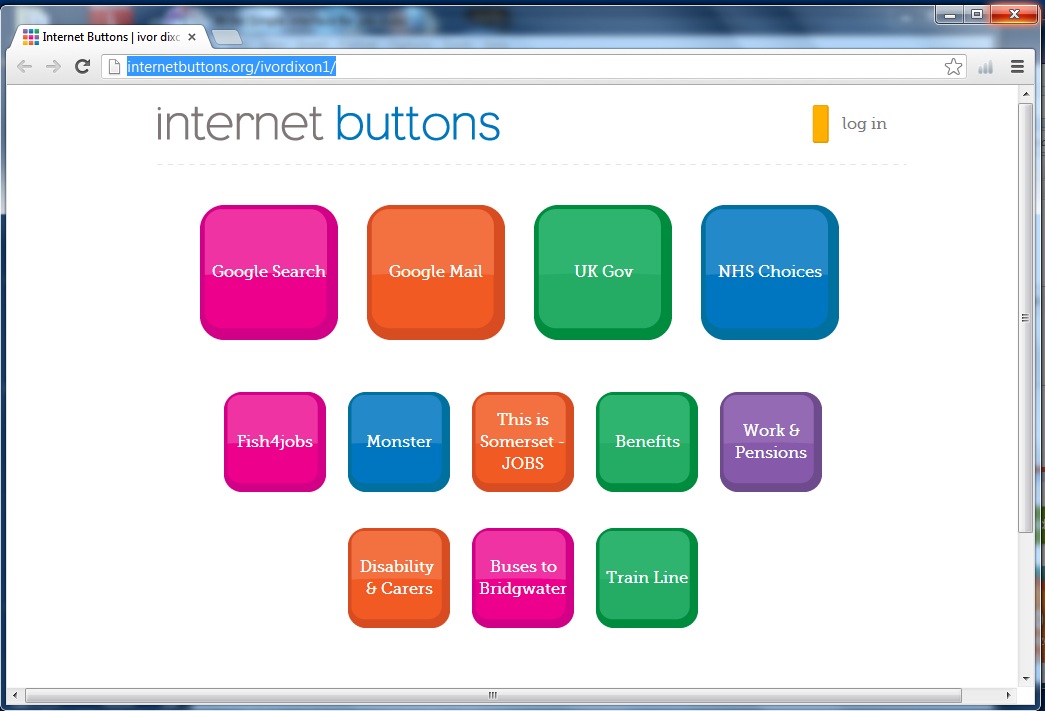Click the bar chart extension icon
Image resolution: width=1045 pixels, height=711 pixels.
986,67
